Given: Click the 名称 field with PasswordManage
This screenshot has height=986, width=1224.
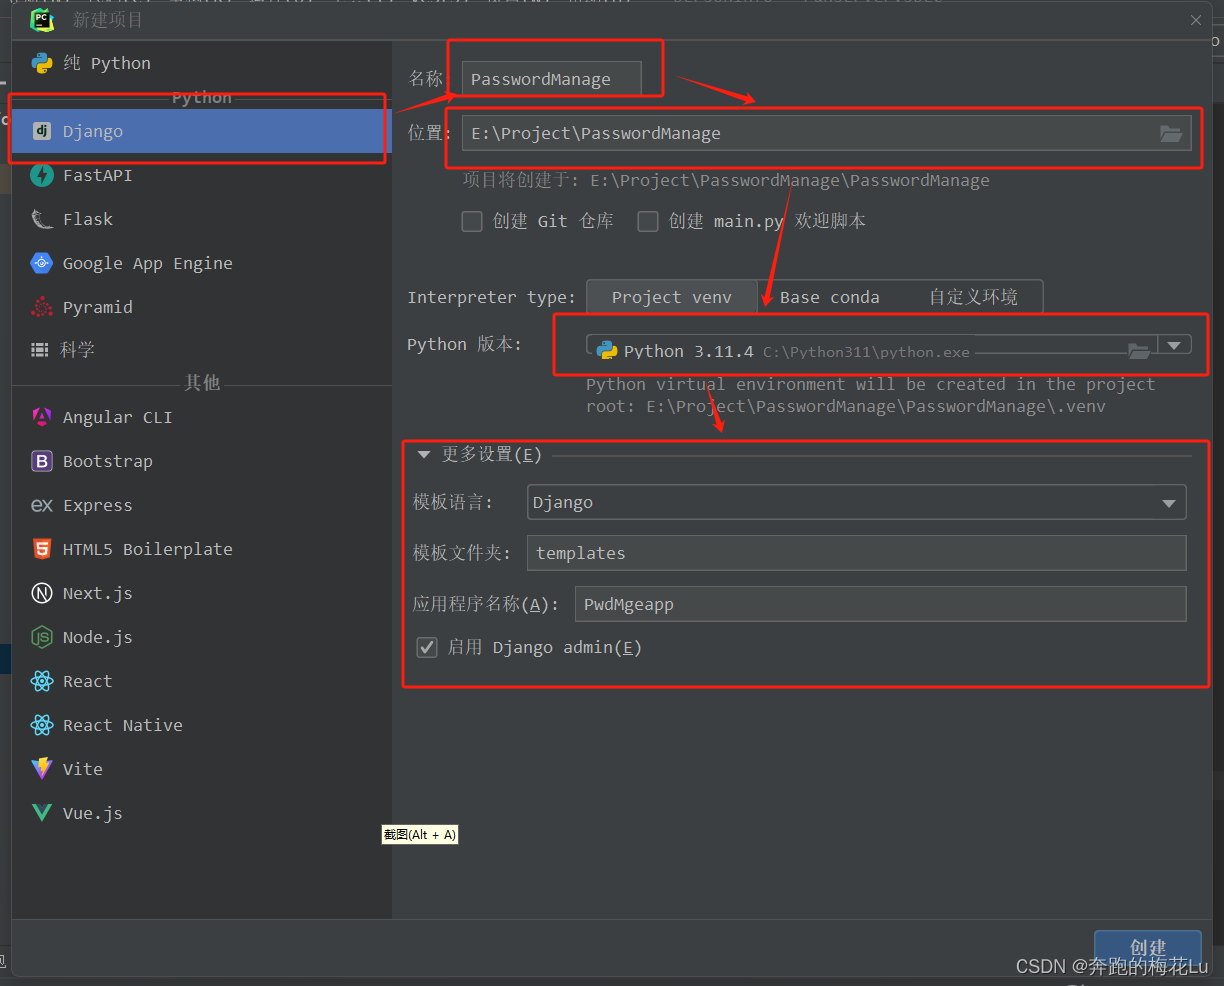Looking at the screenshot, I should pyautogui.click(x=551, y=79).
